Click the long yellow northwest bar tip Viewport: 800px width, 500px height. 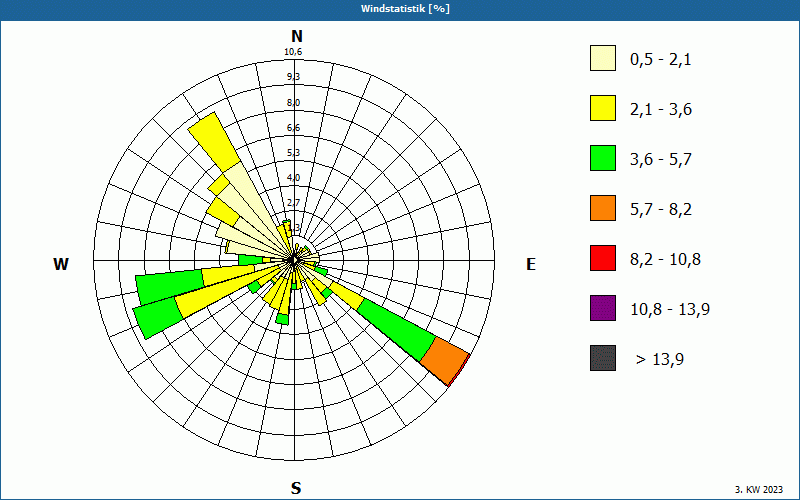pyautogui.click(x=214, y=142)
